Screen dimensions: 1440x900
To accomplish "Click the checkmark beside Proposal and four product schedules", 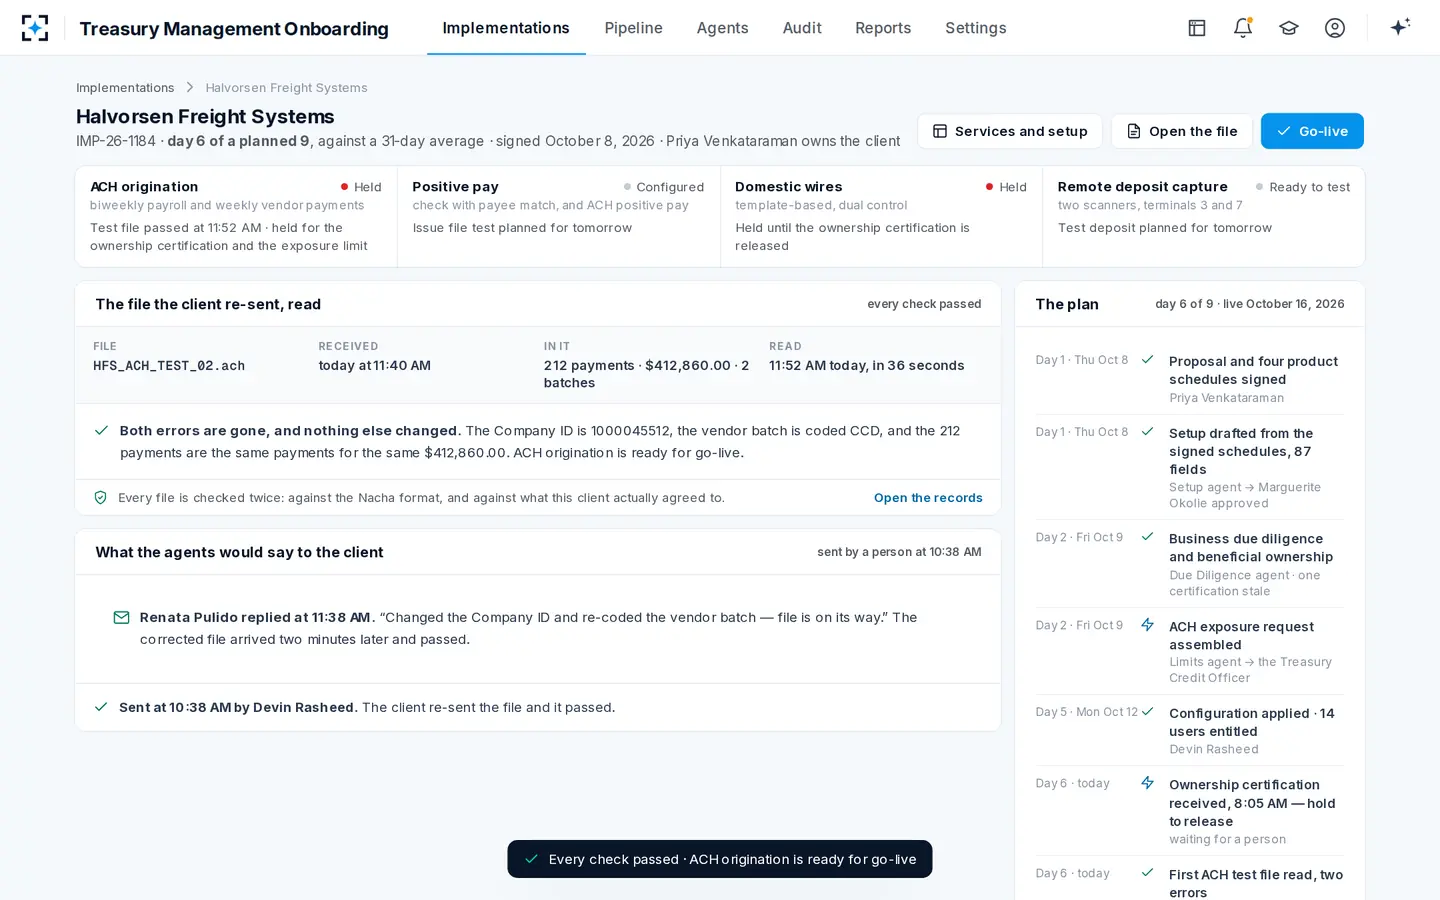I will 1148,360.
